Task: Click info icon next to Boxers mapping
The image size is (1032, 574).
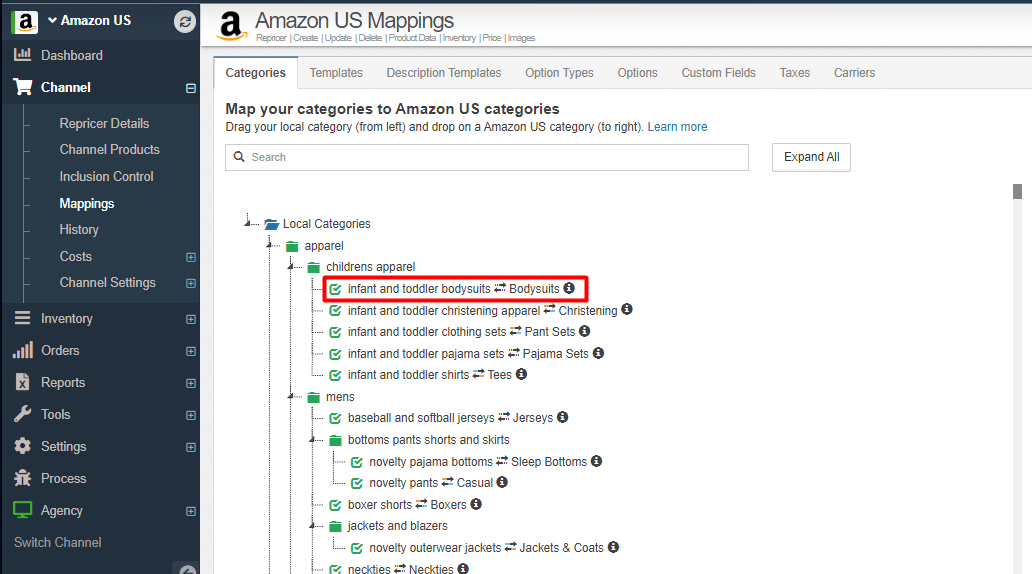Action: [x=476, y=504]
